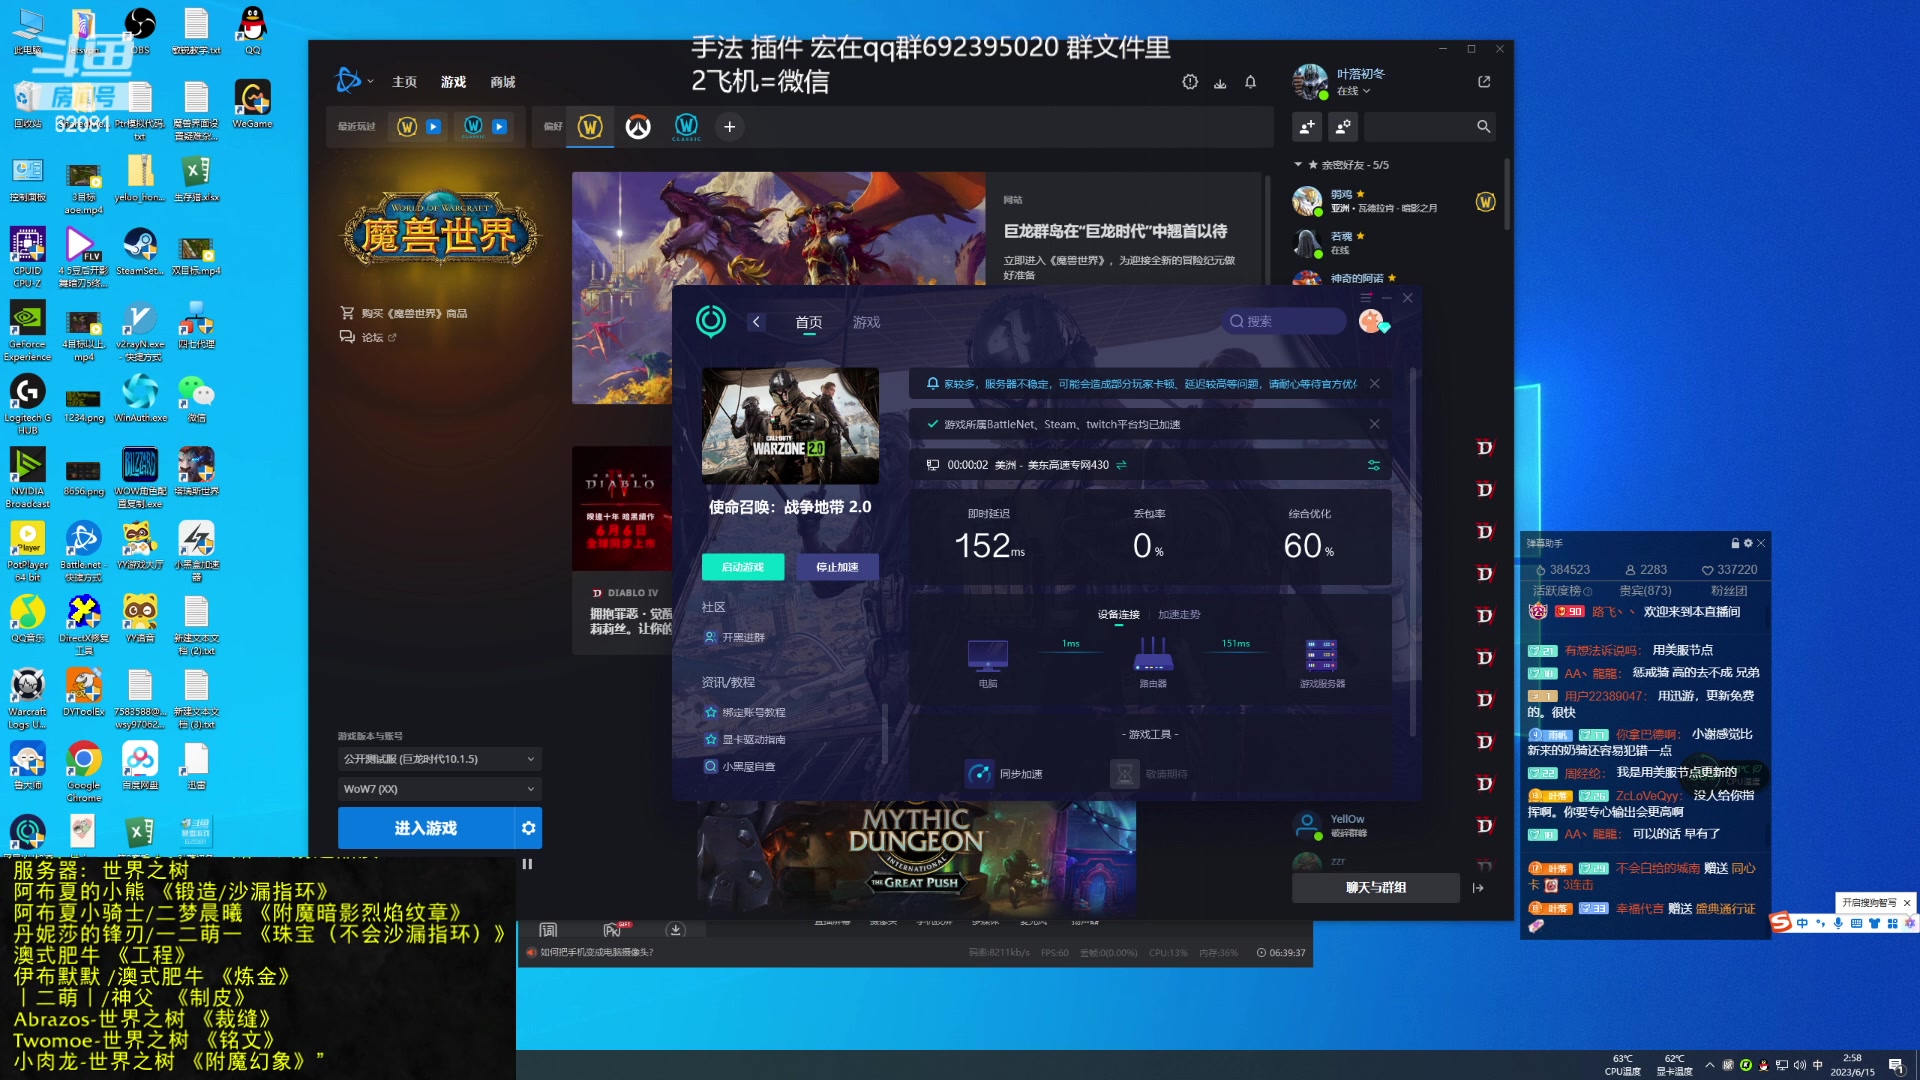Open the 游戏 tab in Battle.net

point(453,82)
